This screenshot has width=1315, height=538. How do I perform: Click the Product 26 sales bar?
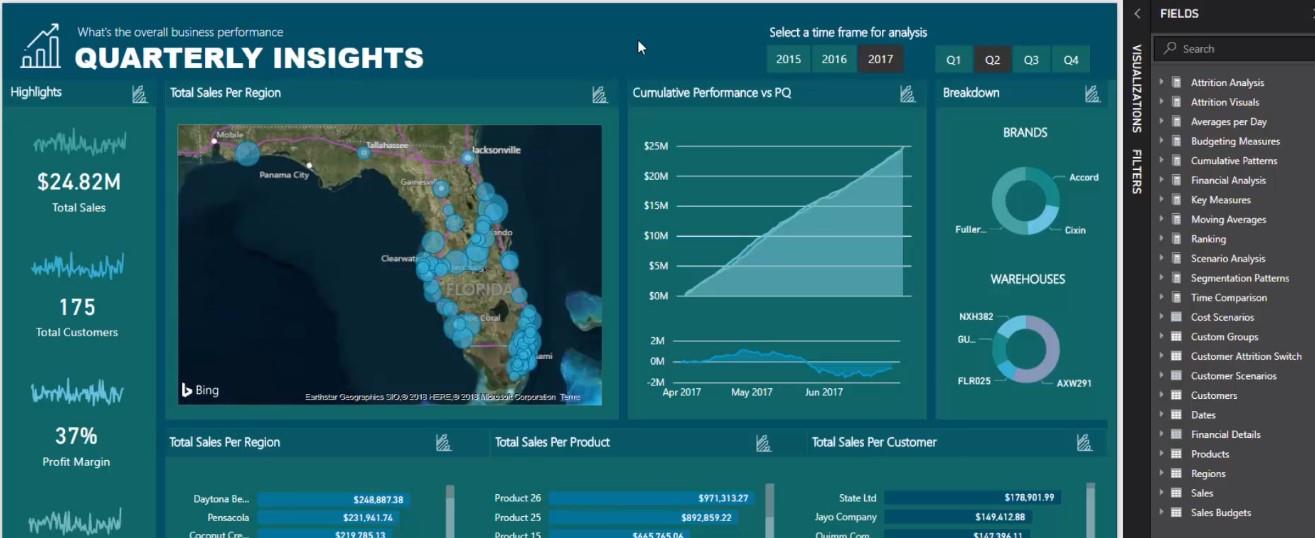[x=650, y=498]
